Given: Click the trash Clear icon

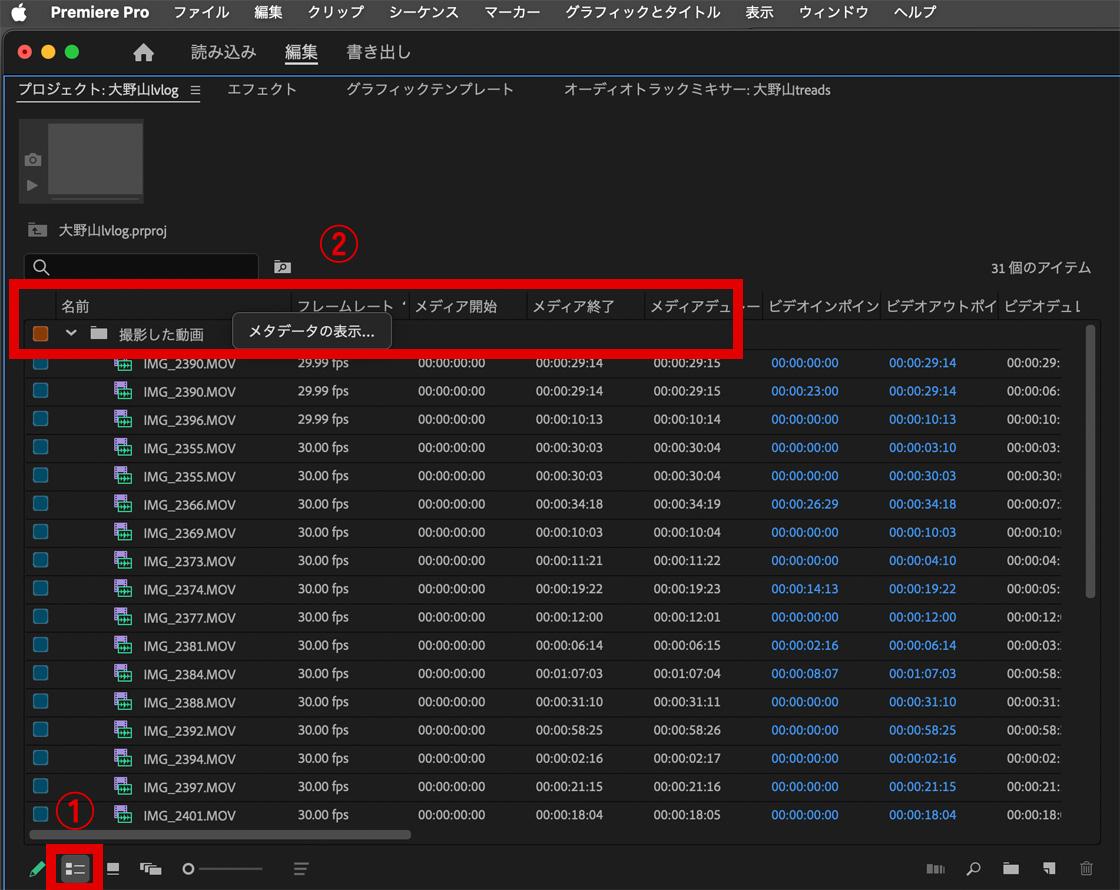Looking at the screenshot, I should 1087,869.
